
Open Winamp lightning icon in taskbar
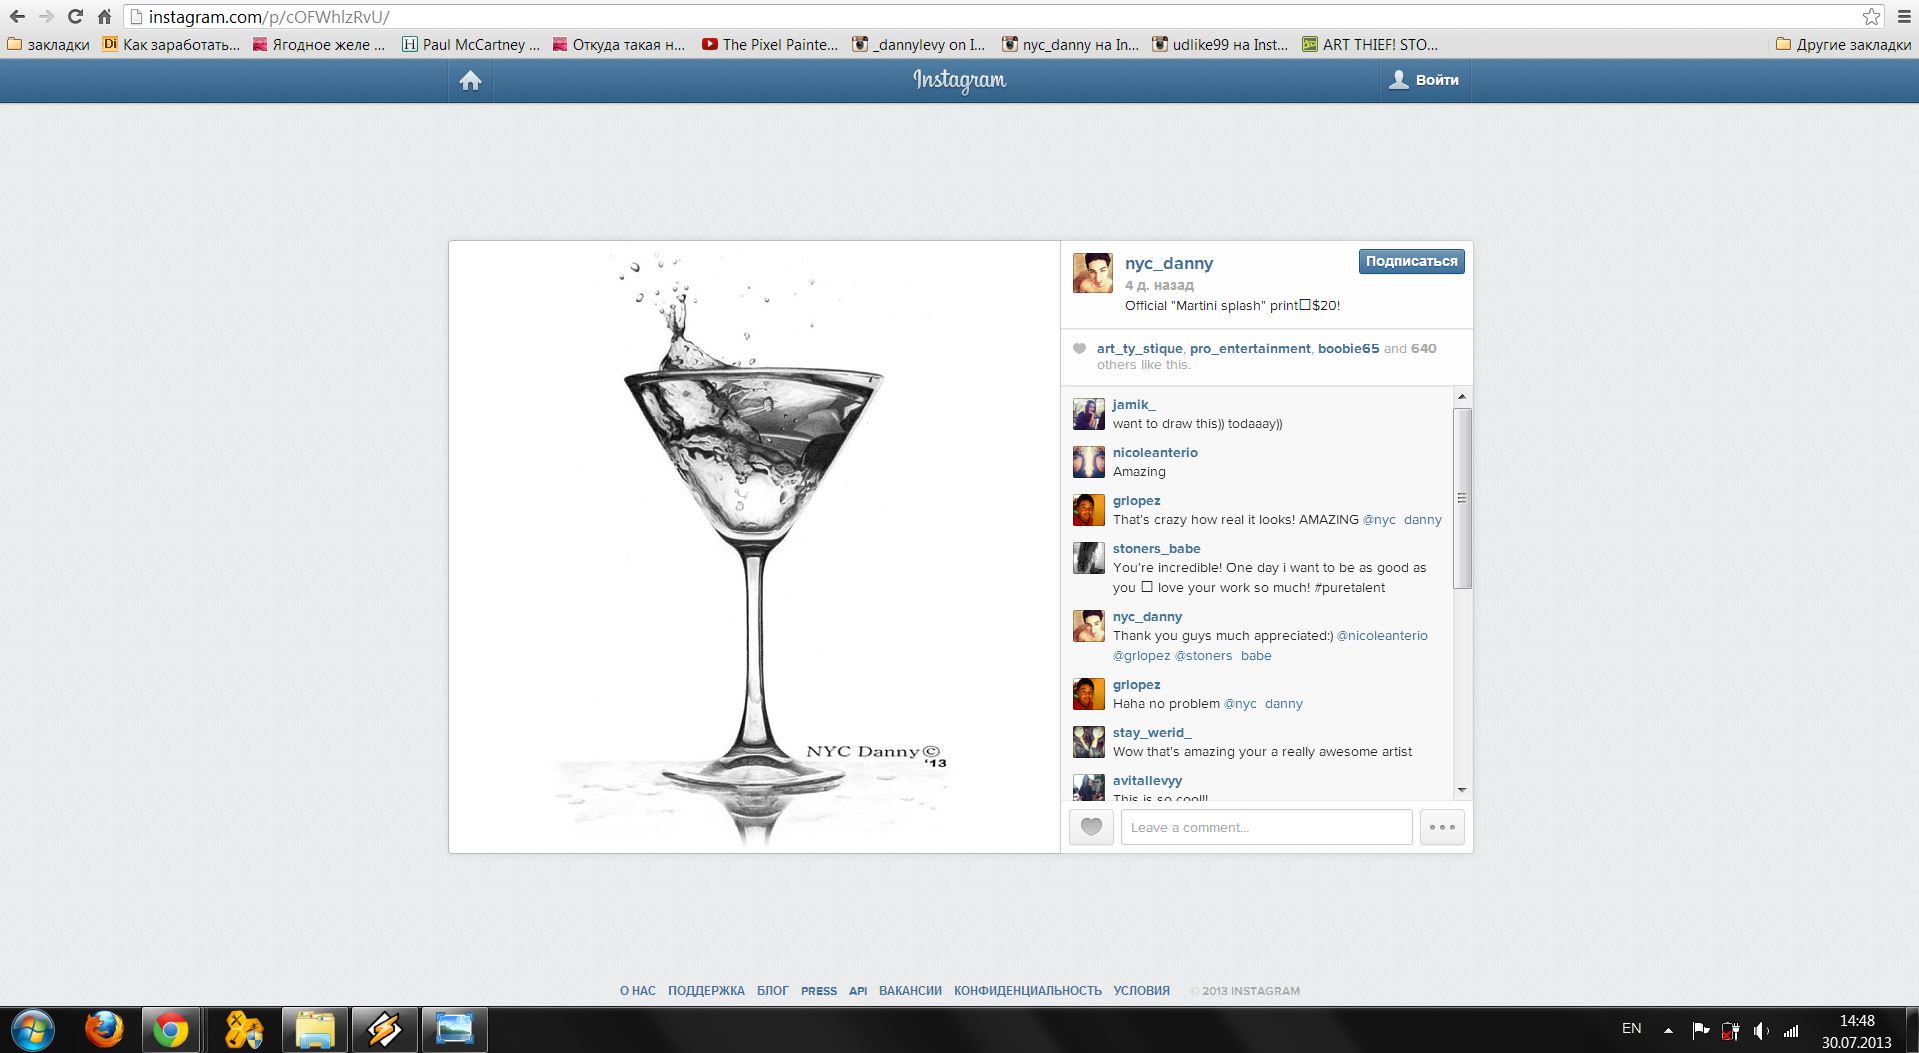384,1029
